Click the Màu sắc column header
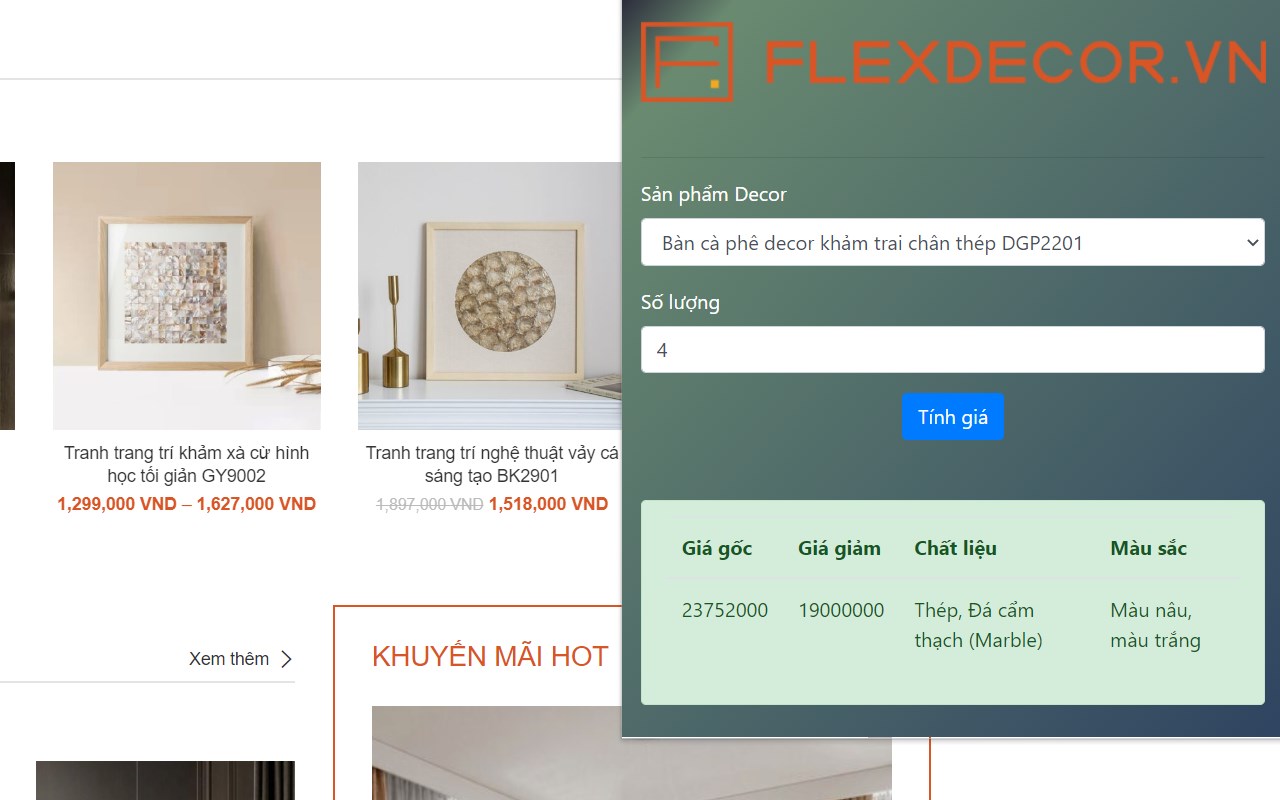This screenshot has height=800, width=1280. coord(1148,548)
